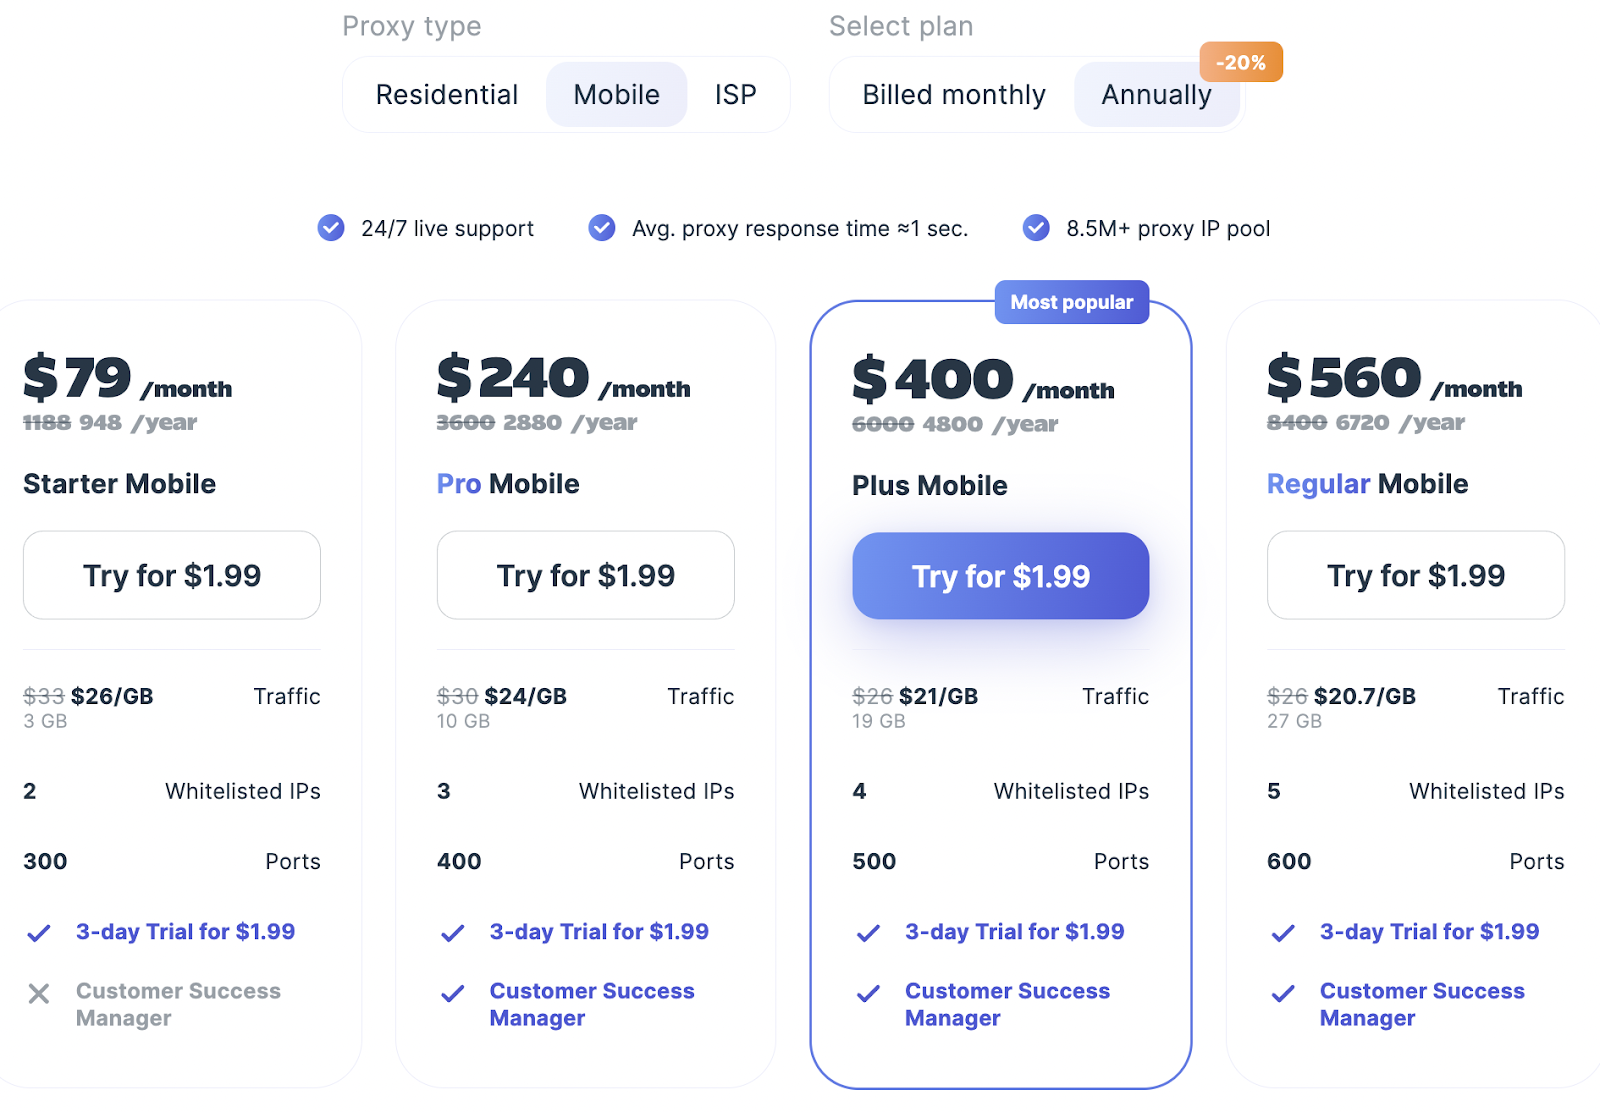Click the Plus plan 3-day Trial checkmark
Viewport: 1600px width, 1112px height.
point(868,933)
